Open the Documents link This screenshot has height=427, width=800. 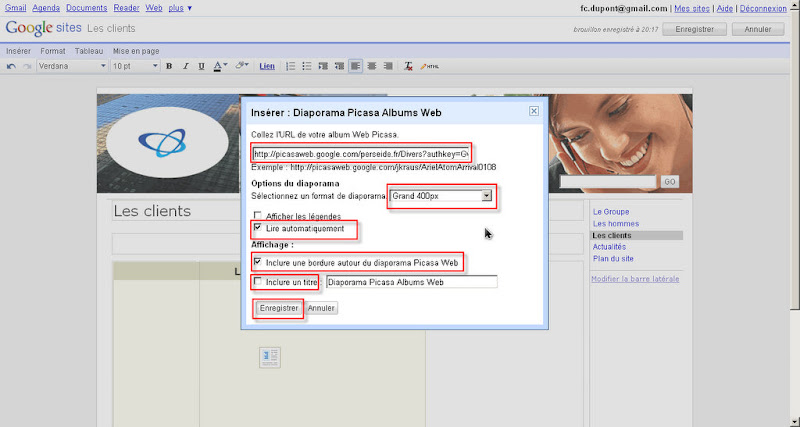pyautogui.click(x=87, y=8)
